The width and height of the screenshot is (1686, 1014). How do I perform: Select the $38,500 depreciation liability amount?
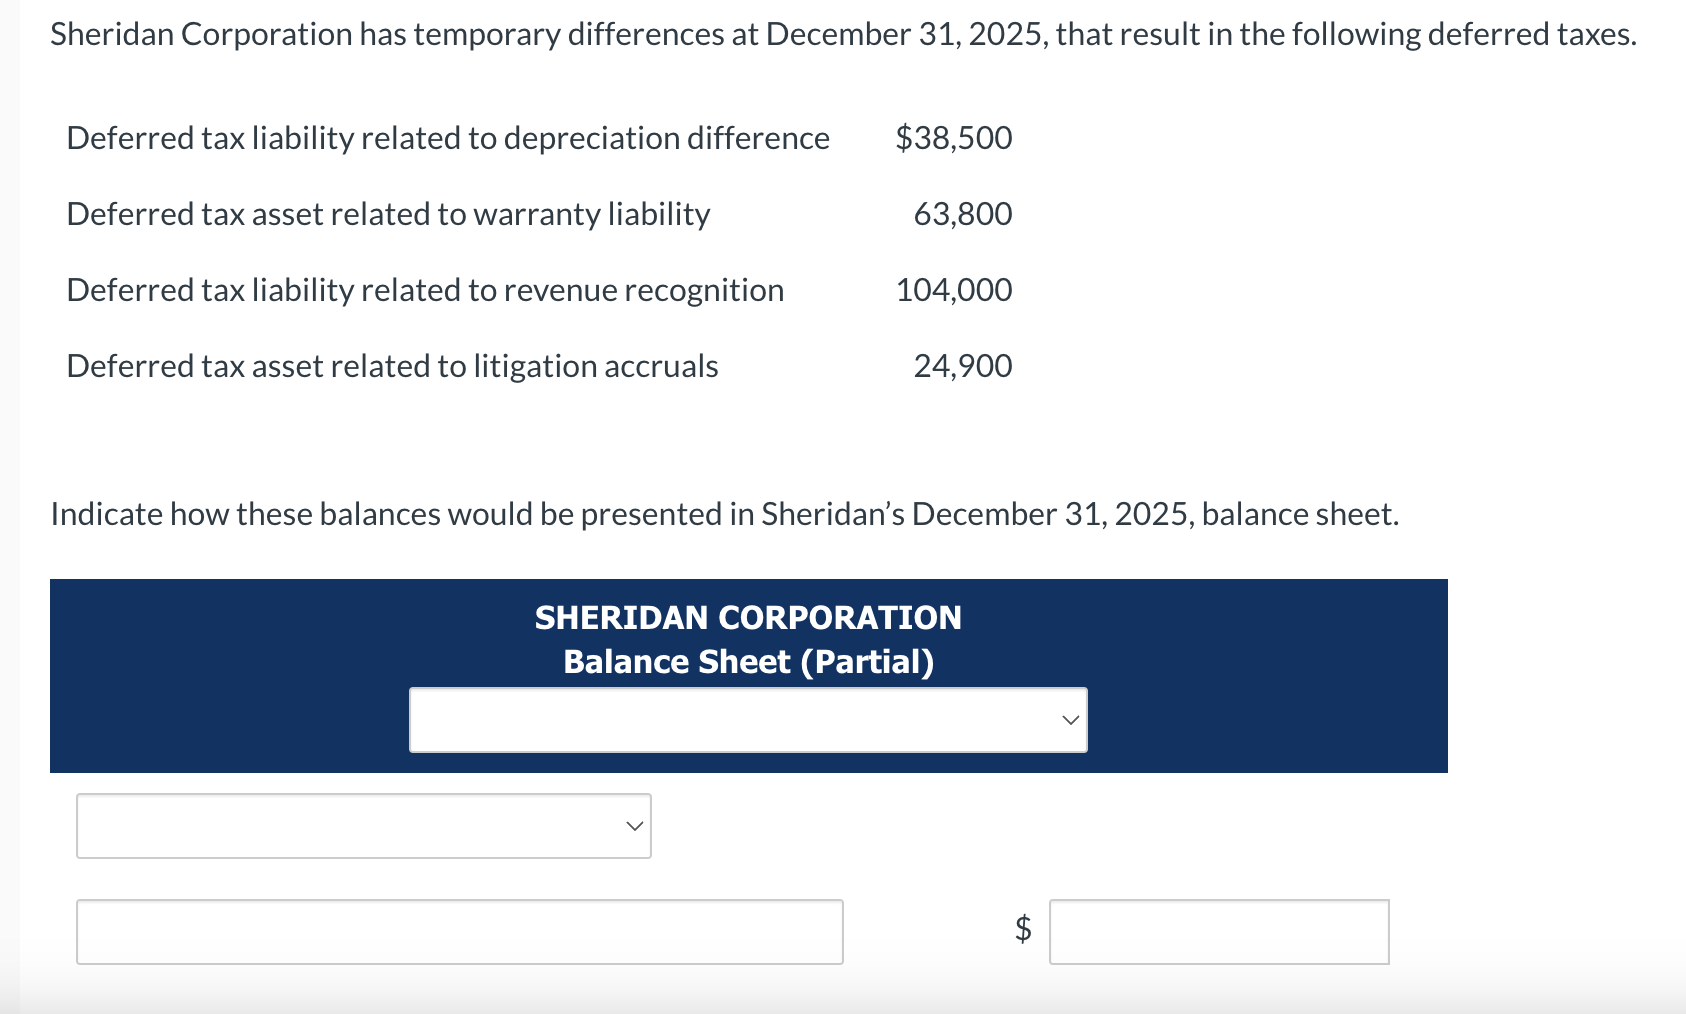[x=953, y=138]
